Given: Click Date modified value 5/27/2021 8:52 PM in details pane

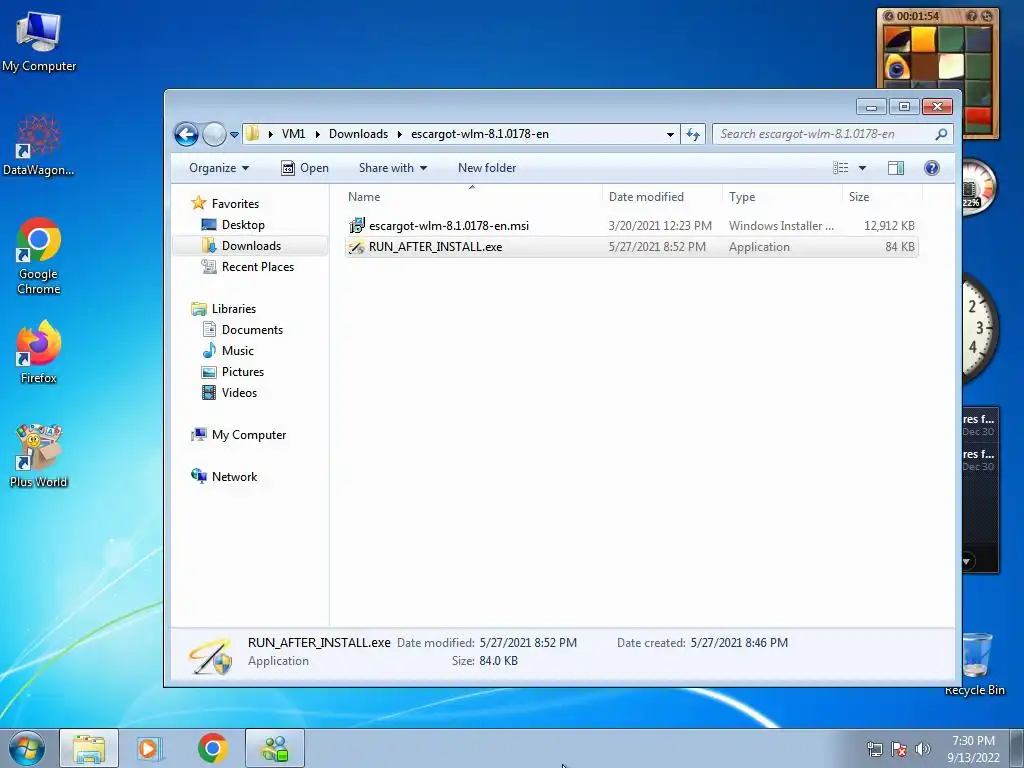Looking at the screenshot, I should point(528,643).
